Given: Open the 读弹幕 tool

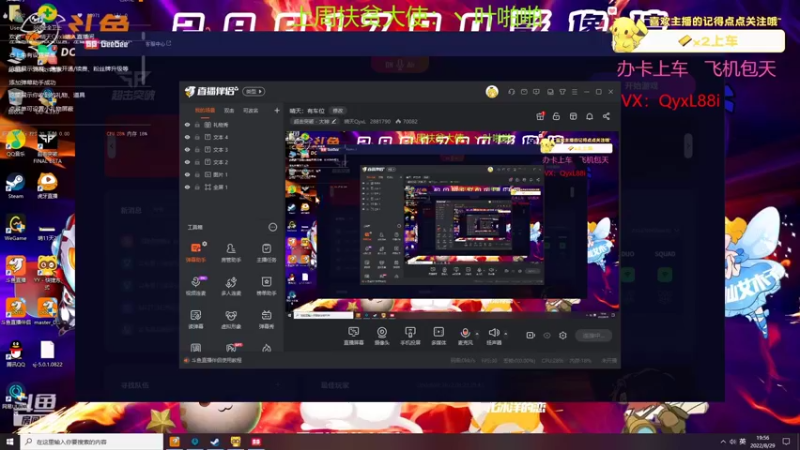Looking at the screenshot, I should [196, 319].
